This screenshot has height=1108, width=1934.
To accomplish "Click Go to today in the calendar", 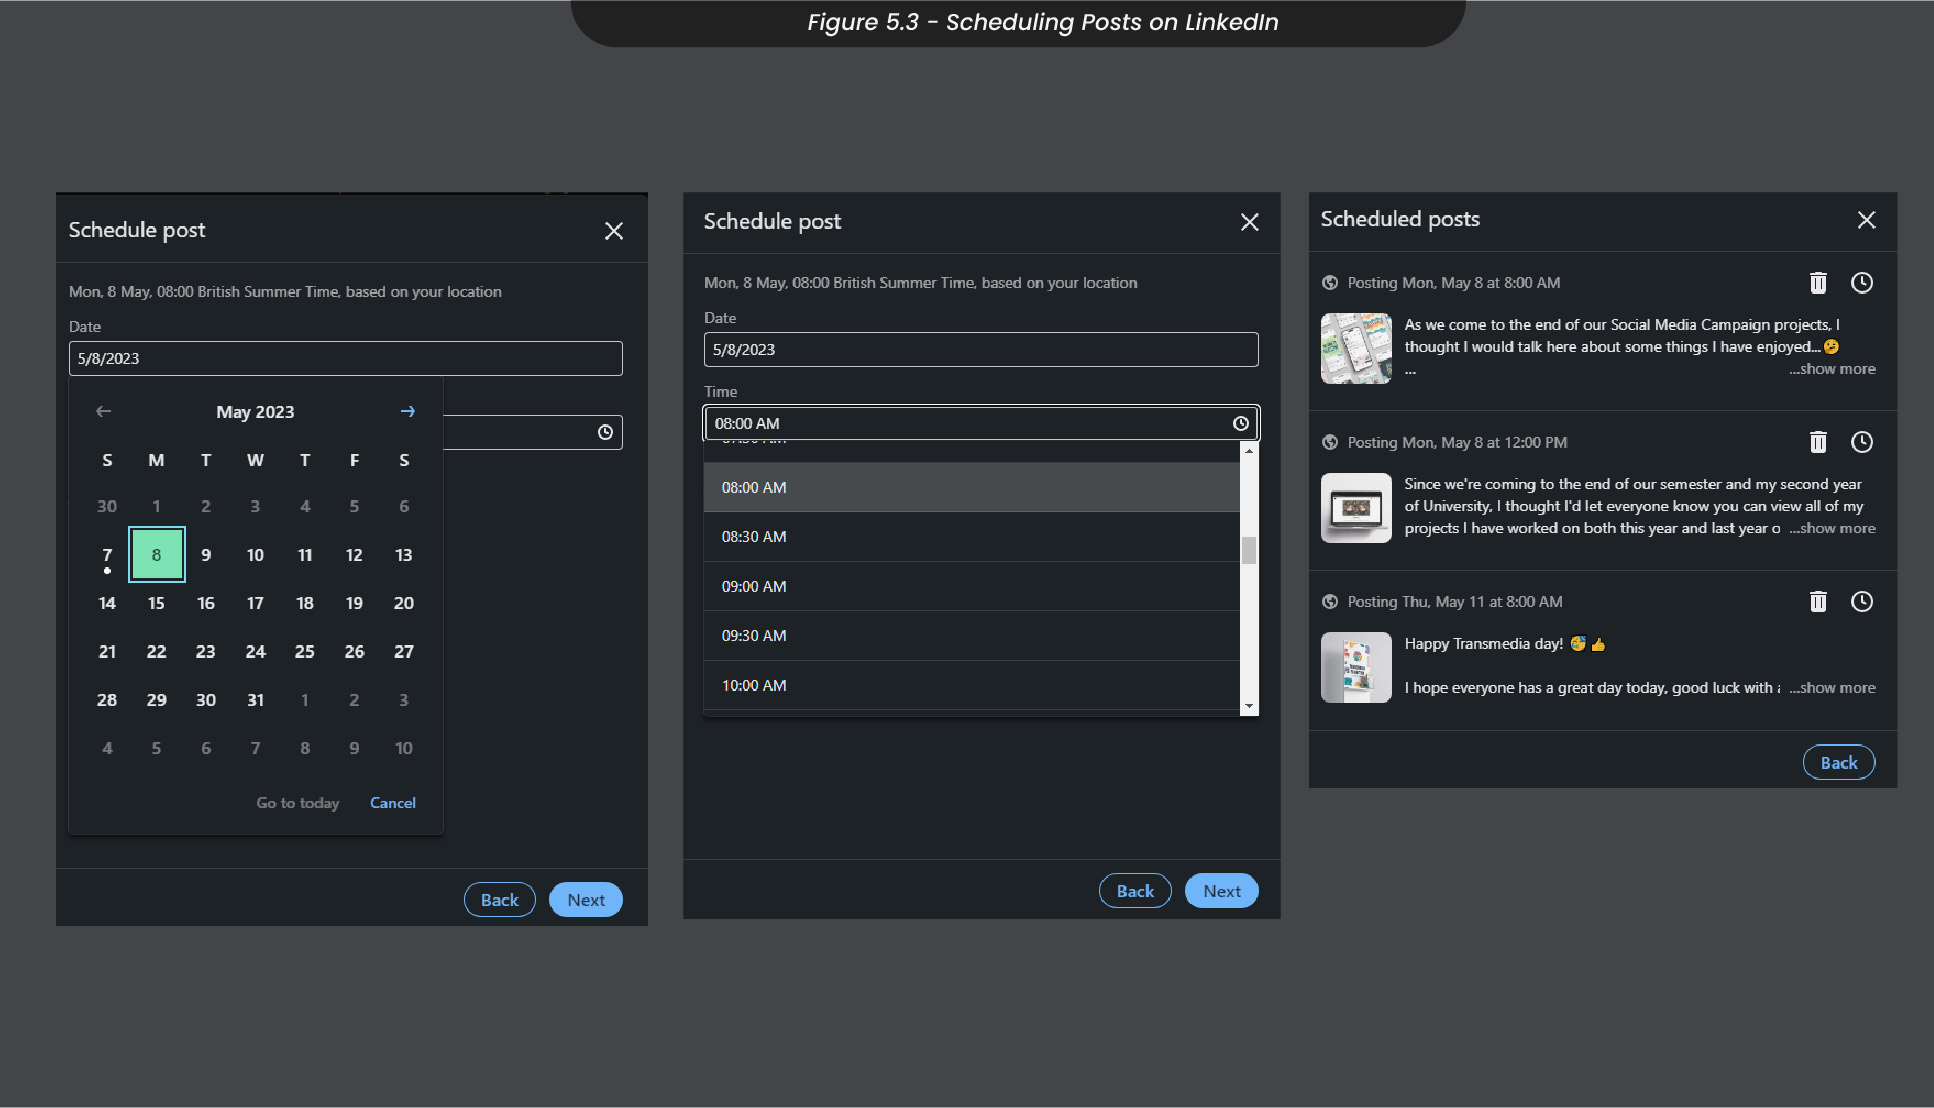I will pyautogui.click(x=298, y=803).
